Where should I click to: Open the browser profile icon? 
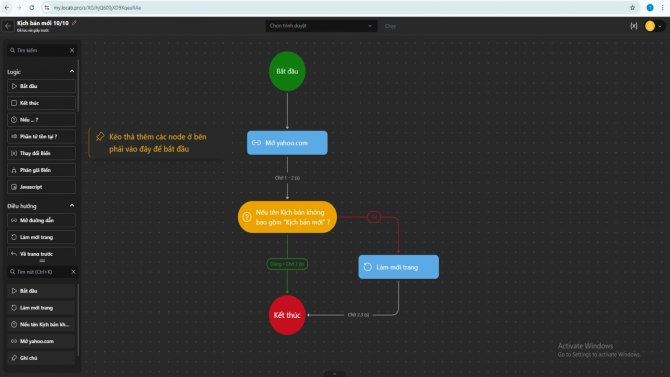(650, 8)
